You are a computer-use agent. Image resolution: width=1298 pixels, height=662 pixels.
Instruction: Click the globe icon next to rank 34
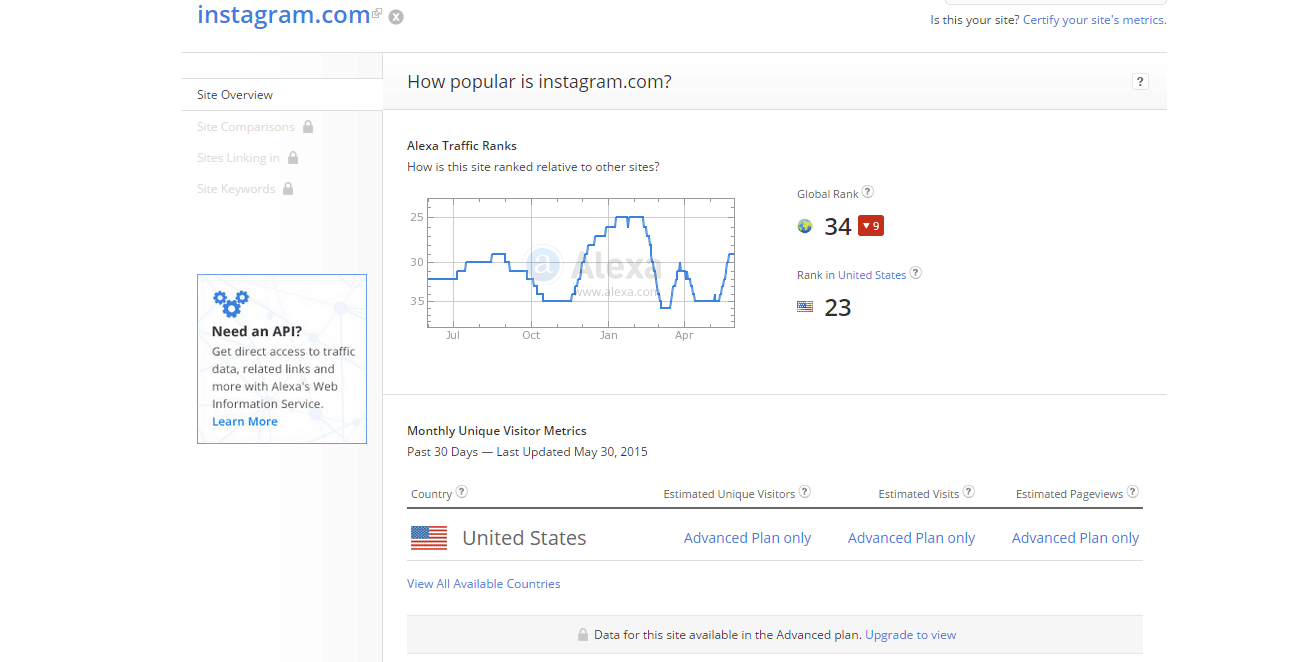pos(805,226)
